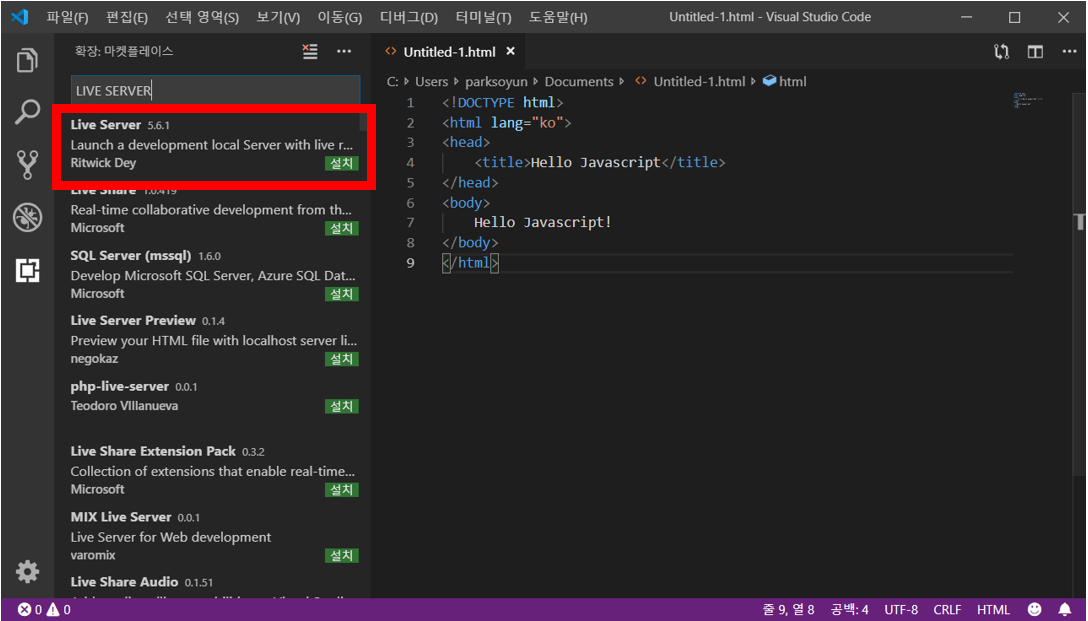Click Users breadcrumb segment
Screen dimensions: 1088x621
(432, 82)
